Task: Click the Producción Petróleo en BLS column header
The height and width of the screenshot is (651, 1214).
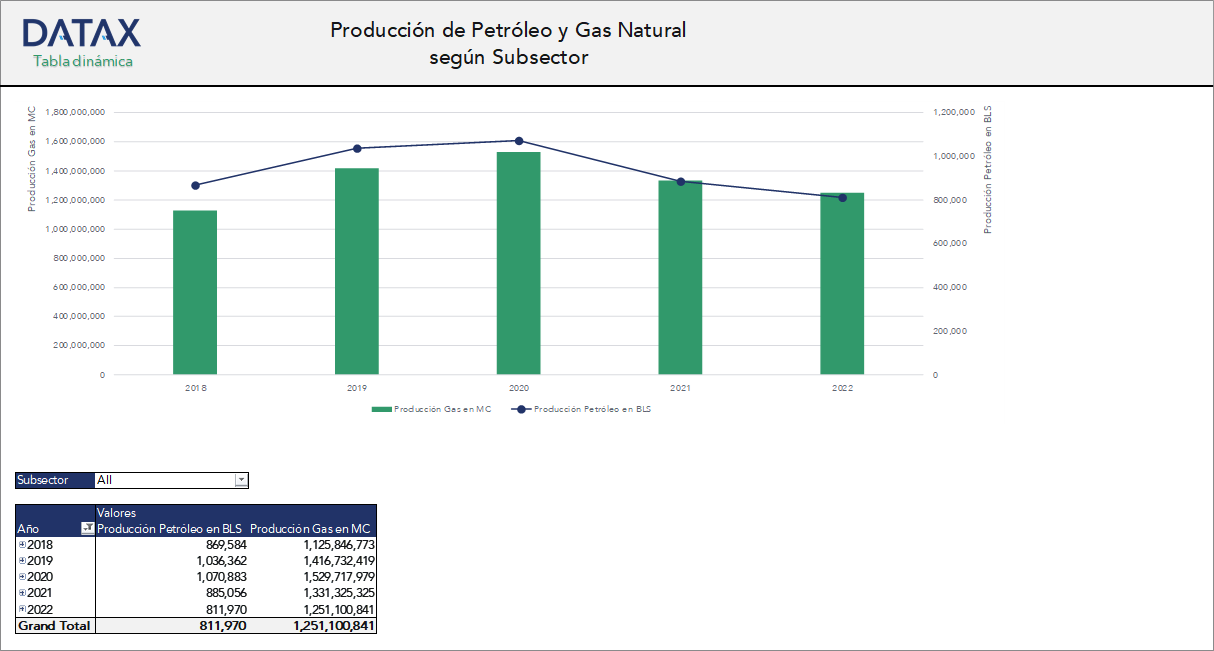Action: point(168,528)
